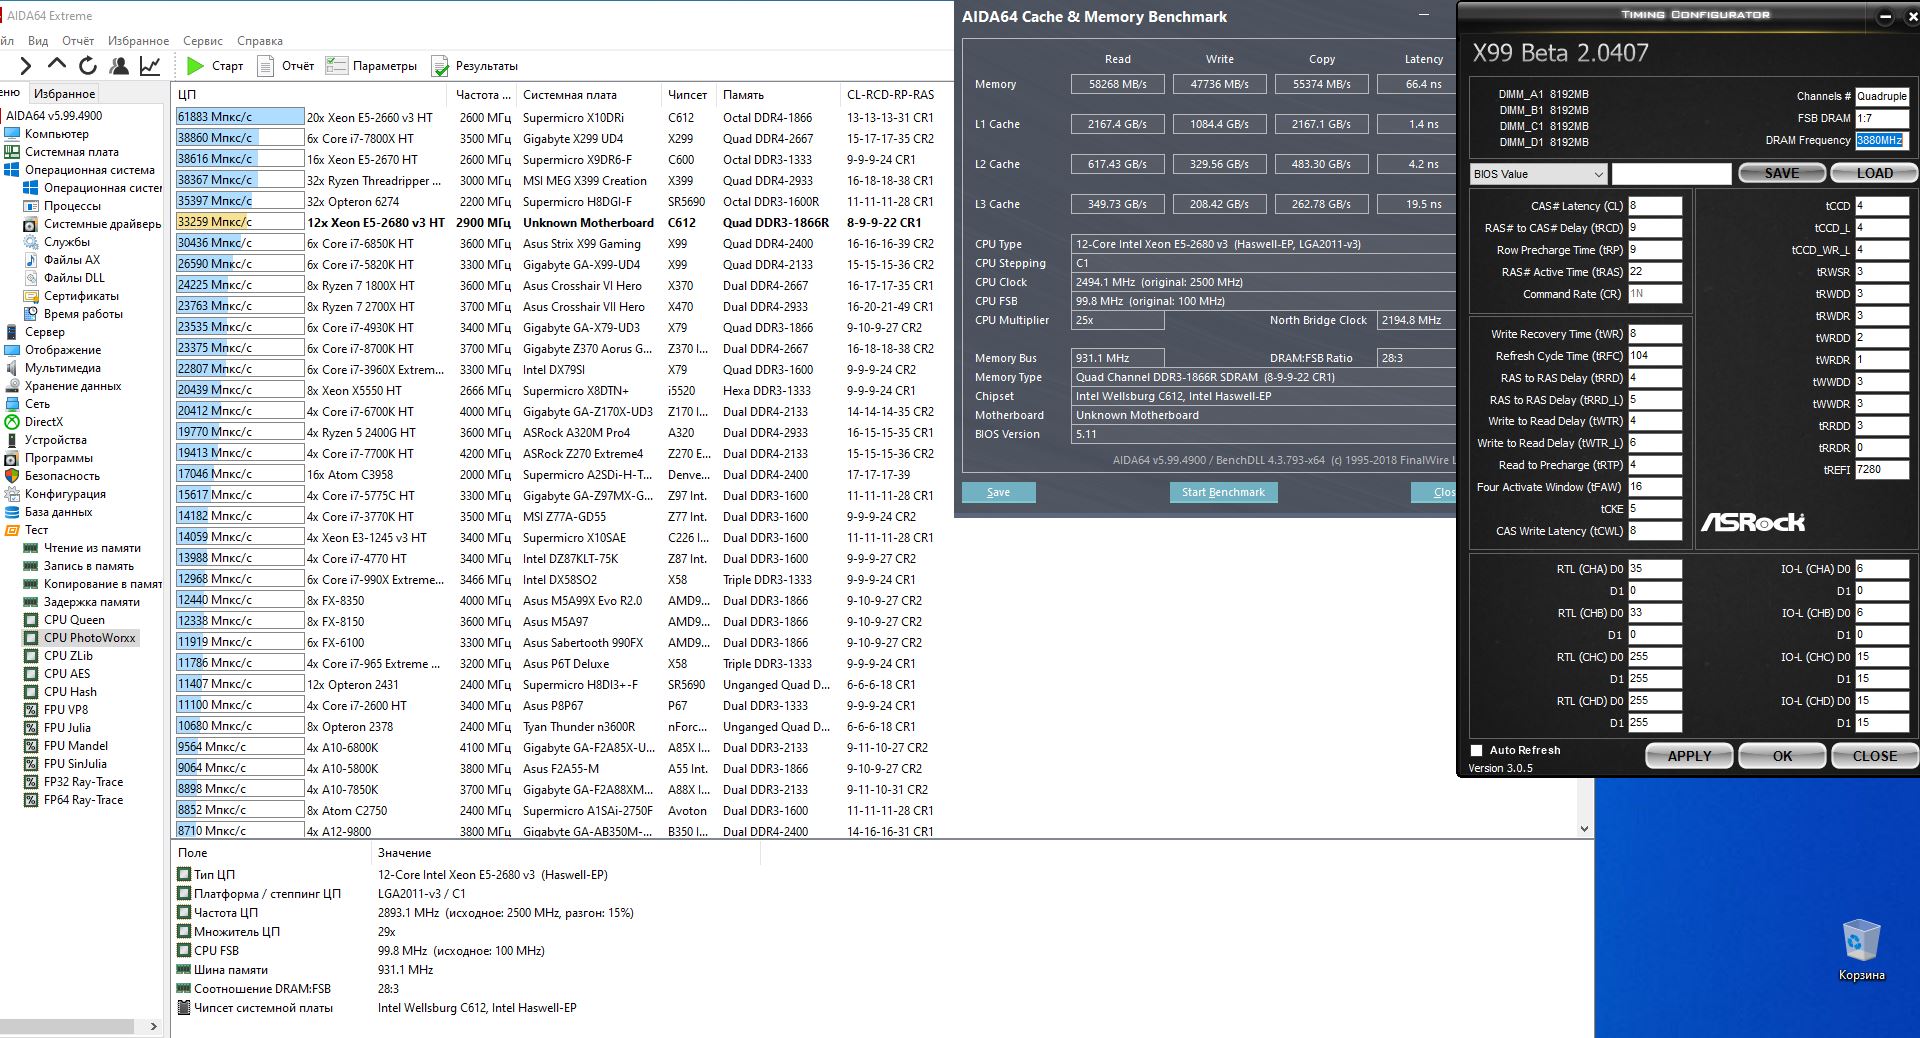This screenshot has width=1920, height=1038.
Task: Open the BIOS Value dropdown in Timing Configurator
Action: click(x=1538, y=174)
